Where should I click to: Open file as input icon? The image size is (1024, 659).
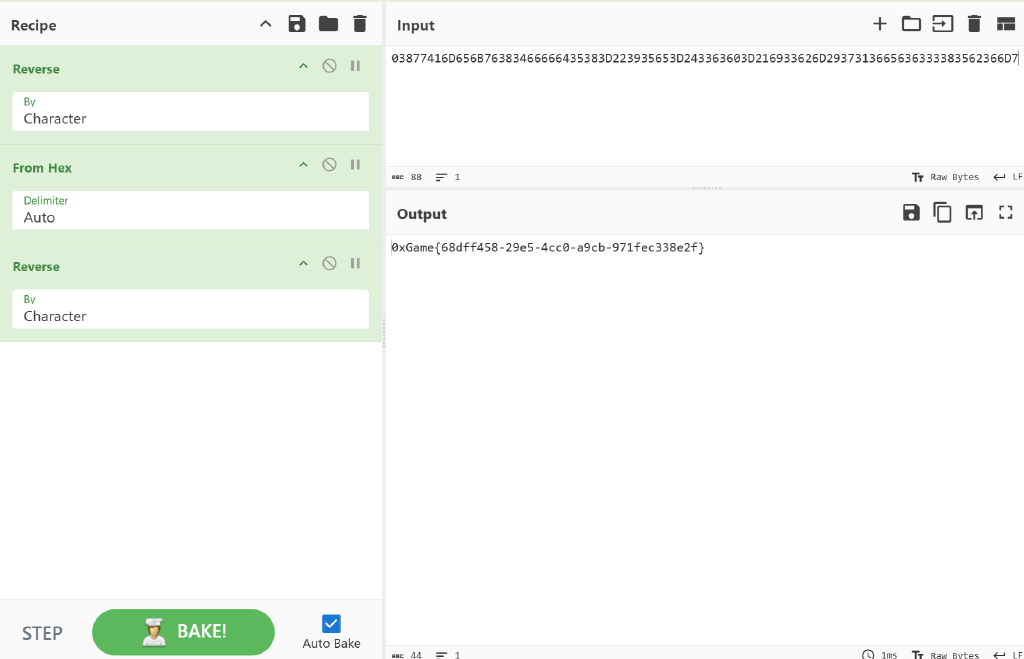point(943,24)
